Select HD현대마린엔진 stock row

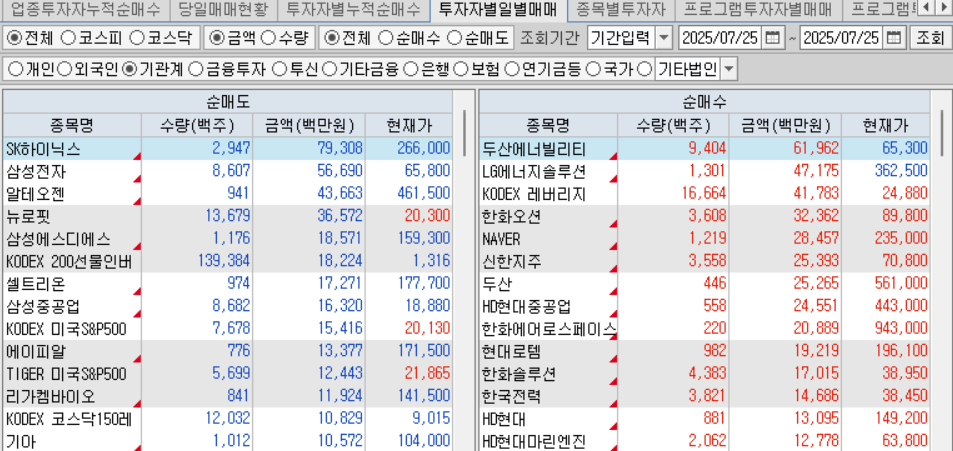704,441
